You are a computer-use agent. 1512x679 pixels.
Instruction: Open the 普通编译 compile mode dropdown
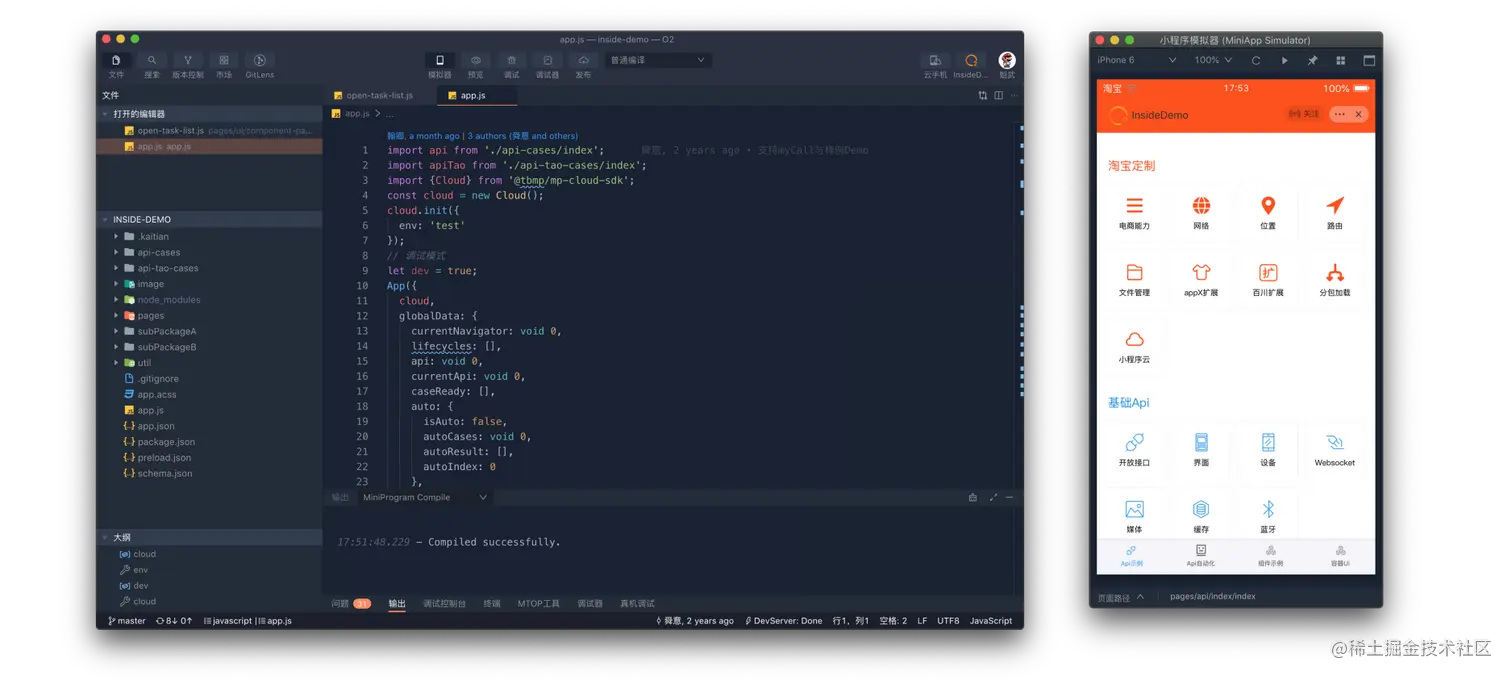pos(659,60)
